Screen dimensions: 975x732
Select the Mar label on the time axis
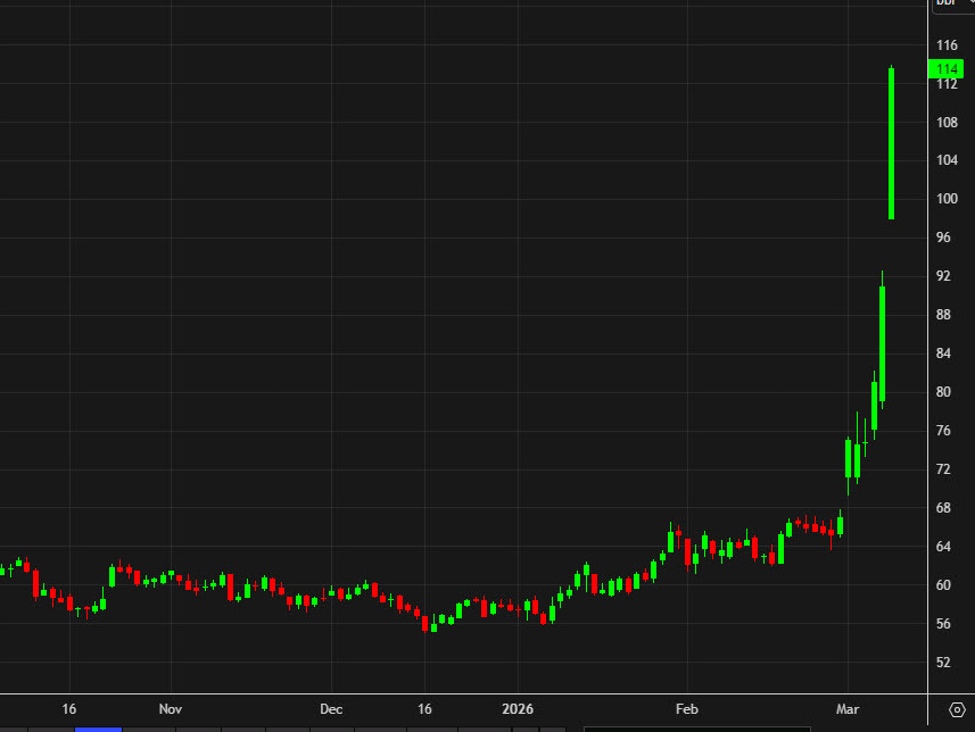847,709
